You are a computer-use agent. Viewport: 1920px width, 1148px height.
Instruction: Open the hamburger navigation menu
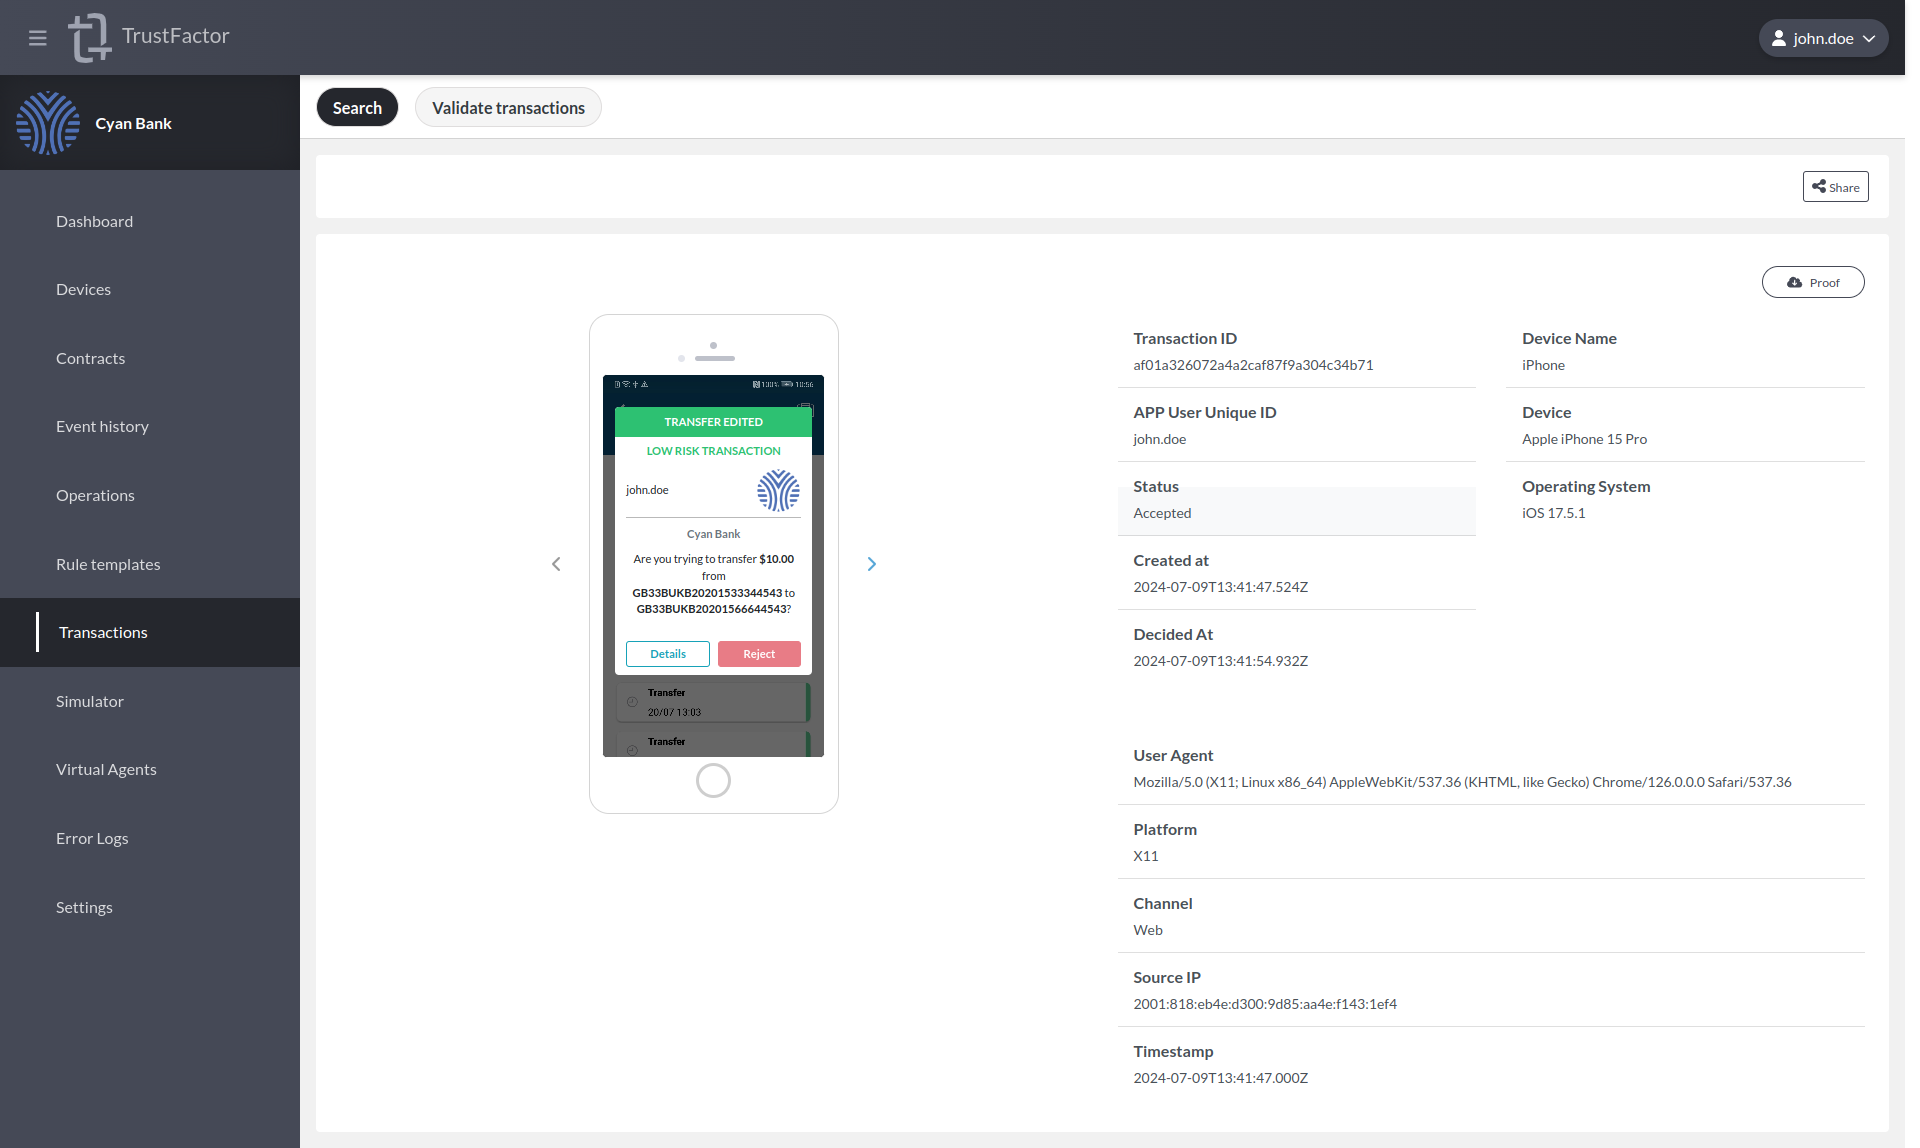click(x=37, y=37)
